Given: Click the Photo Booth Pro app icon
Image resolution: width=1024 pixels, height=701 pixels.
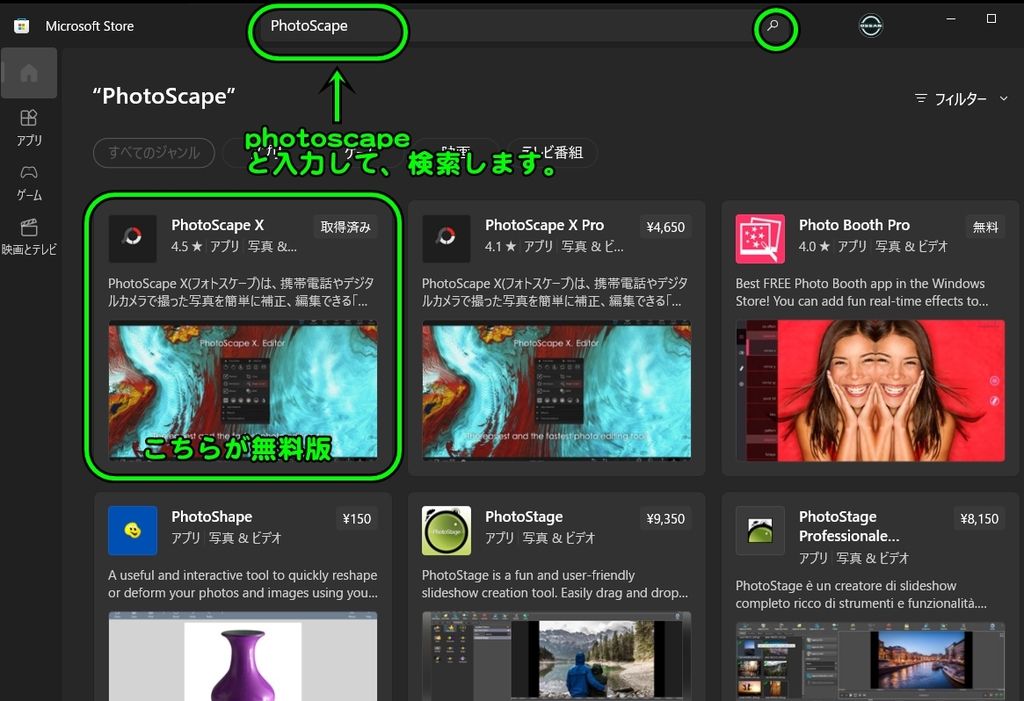Looking at the screenshot, I should [760, 238].
